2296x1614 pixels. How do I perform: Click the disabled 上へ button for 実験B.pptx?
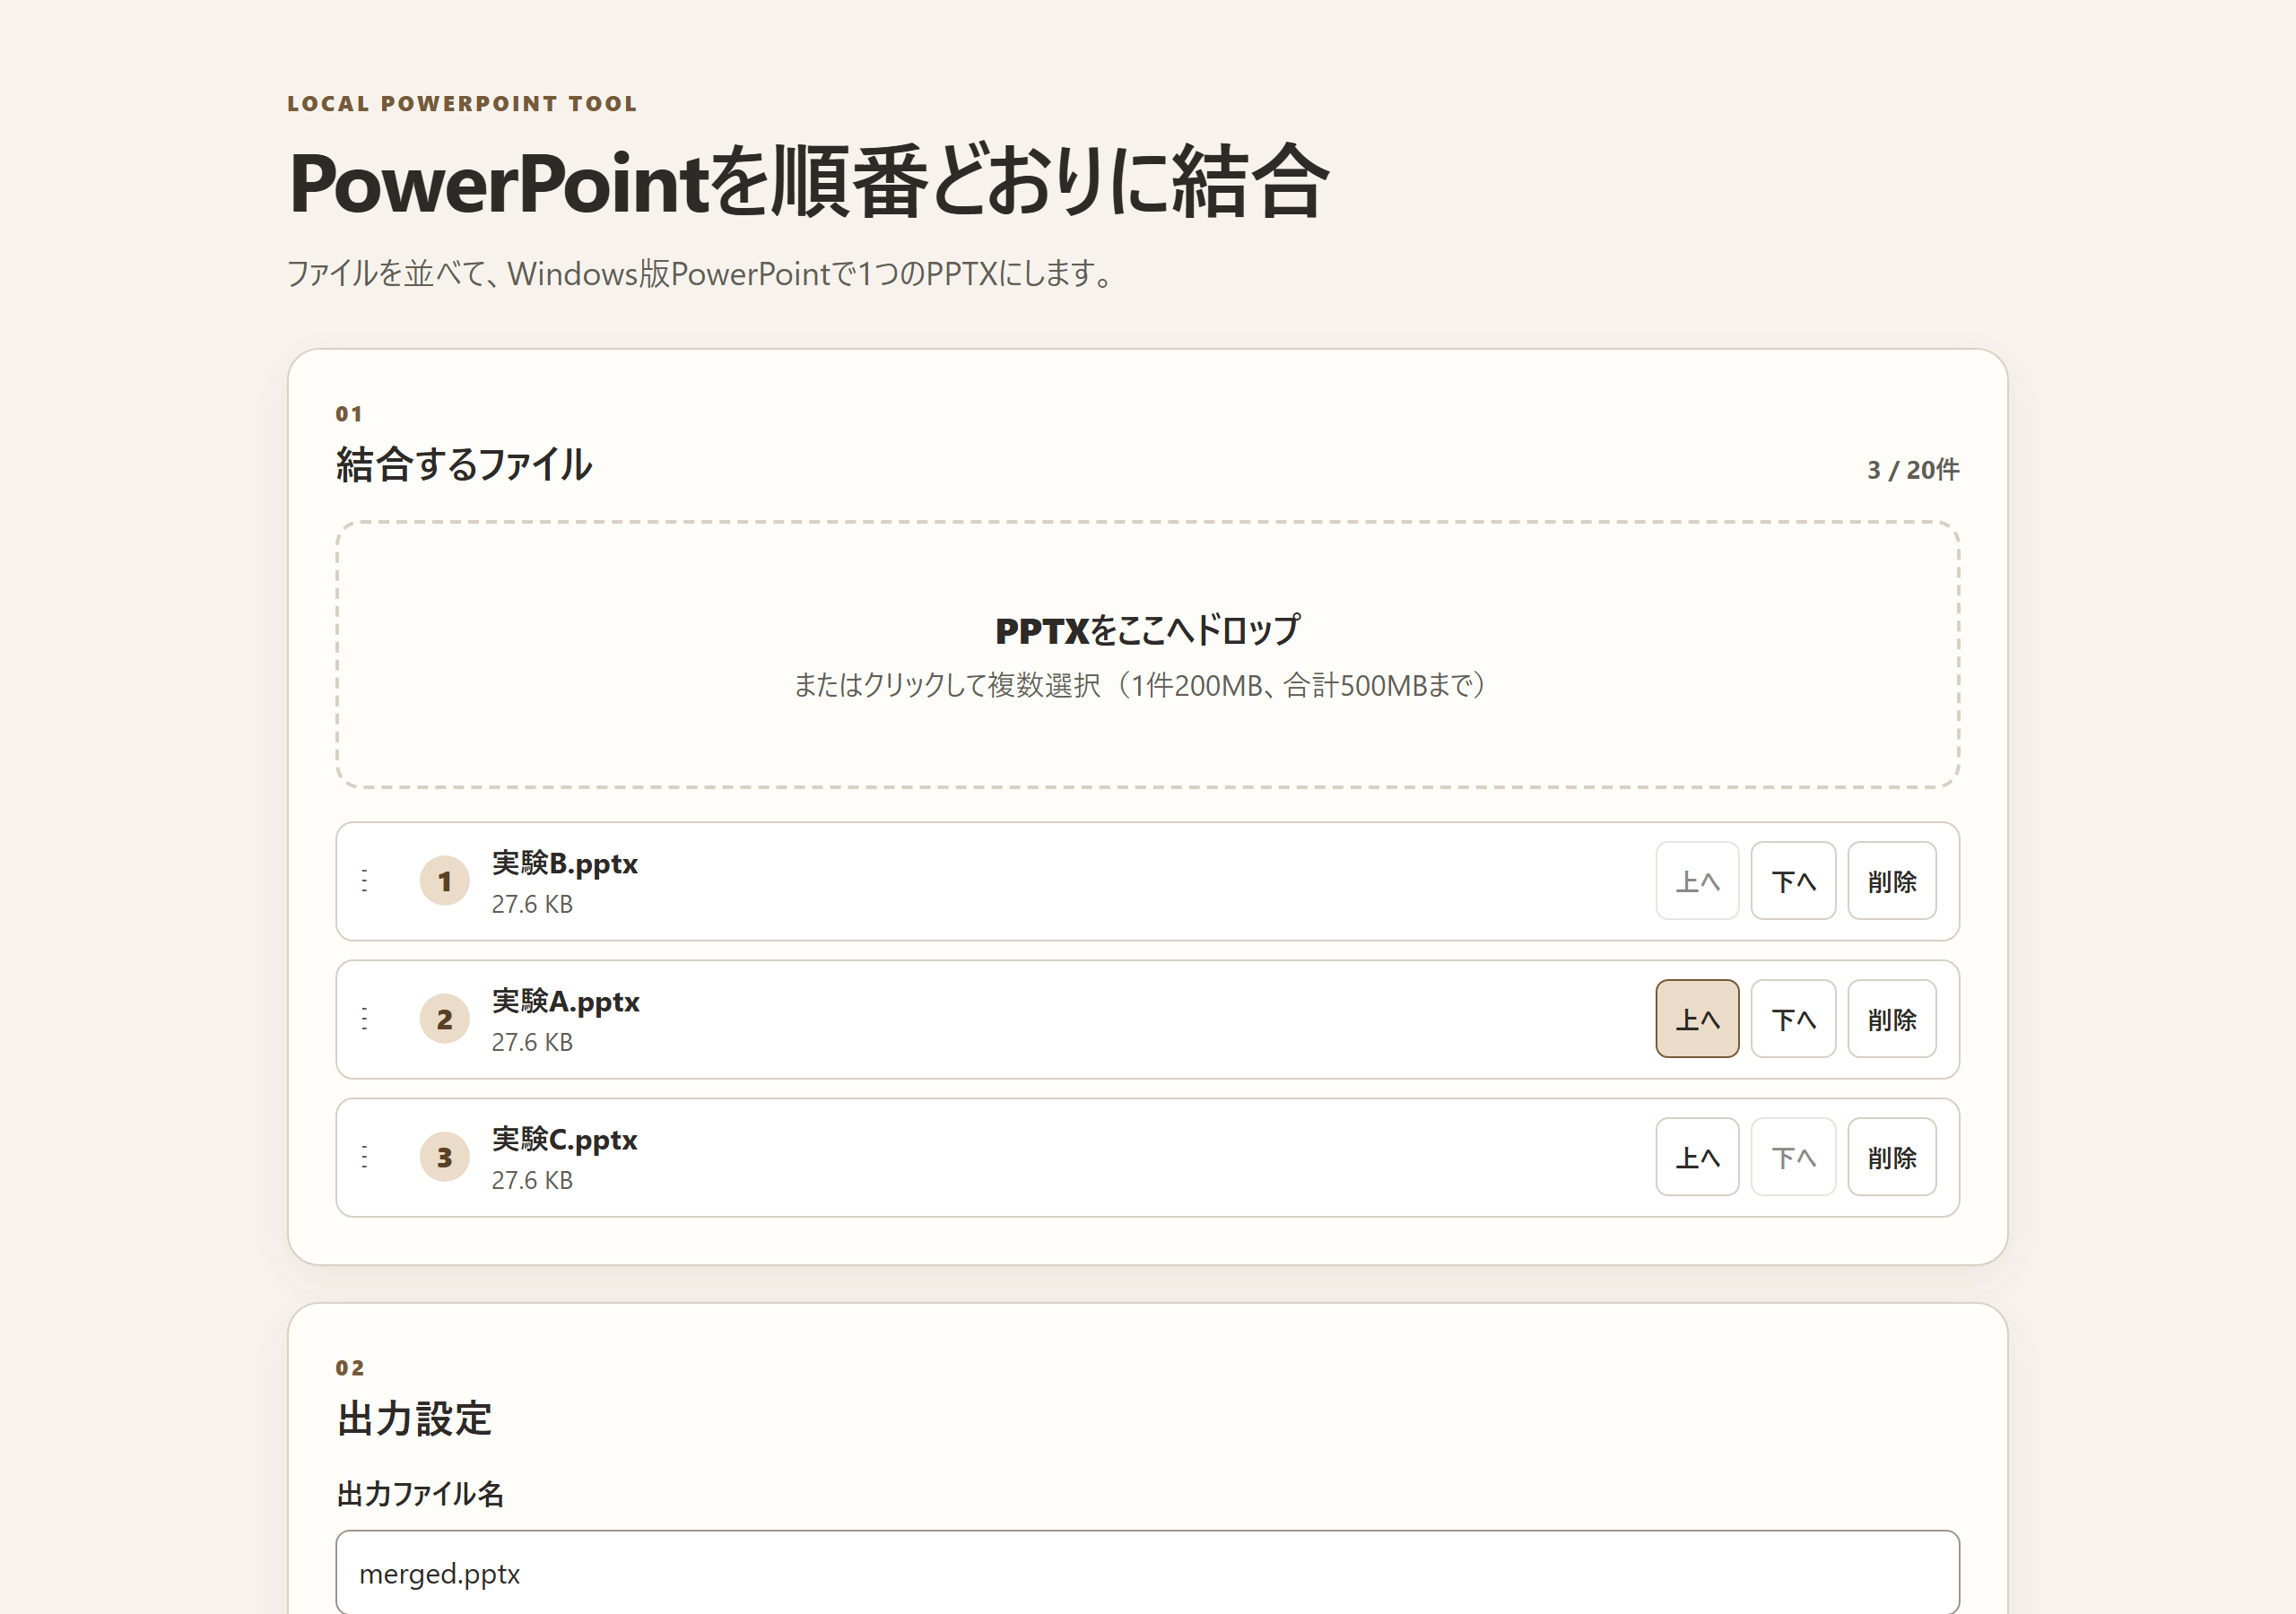1697,881
